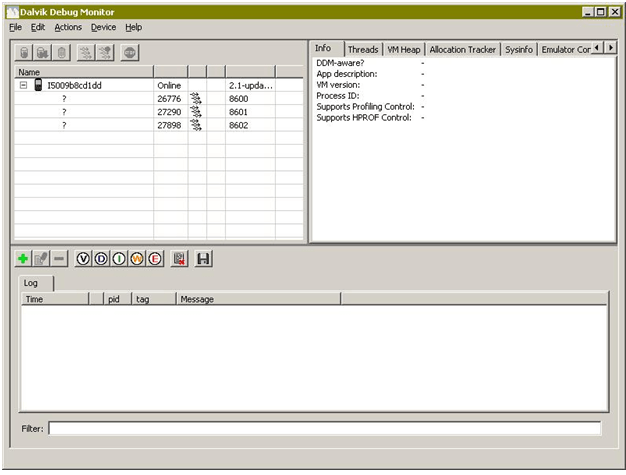Click the Stop process icon
This screenshot has width=626, height=475.
[x=130, y=52]
